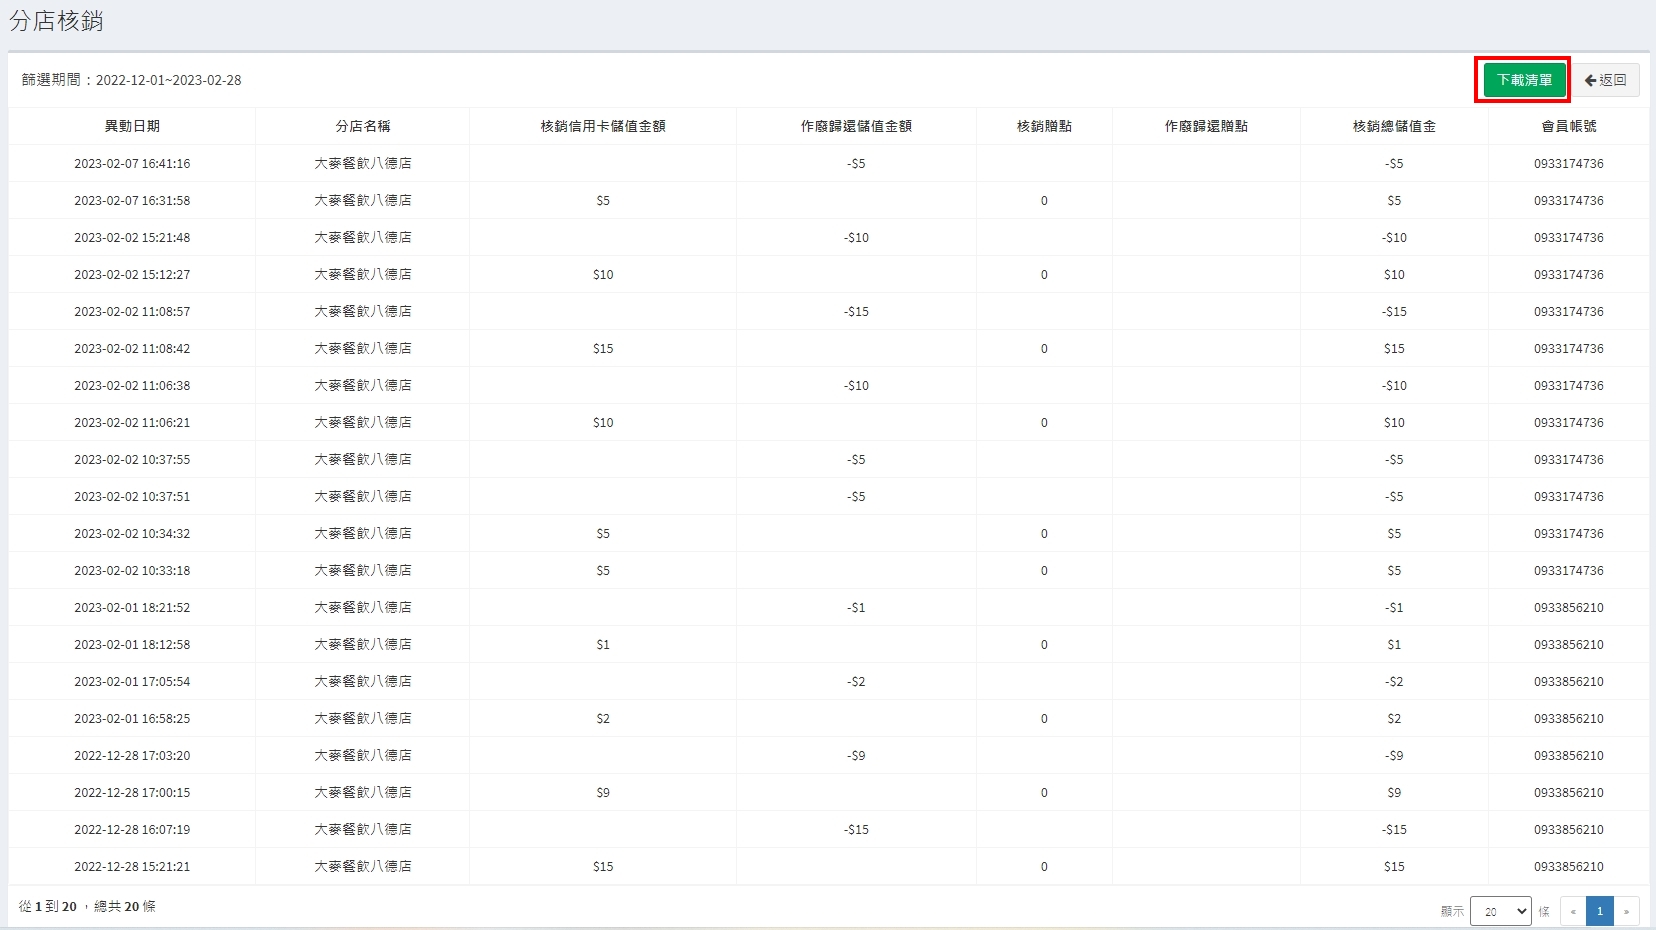This screenshot has height=930, width=1656.
Task: Open the rows-per-page dropdown showing 20
Action: coord(1500,911)
